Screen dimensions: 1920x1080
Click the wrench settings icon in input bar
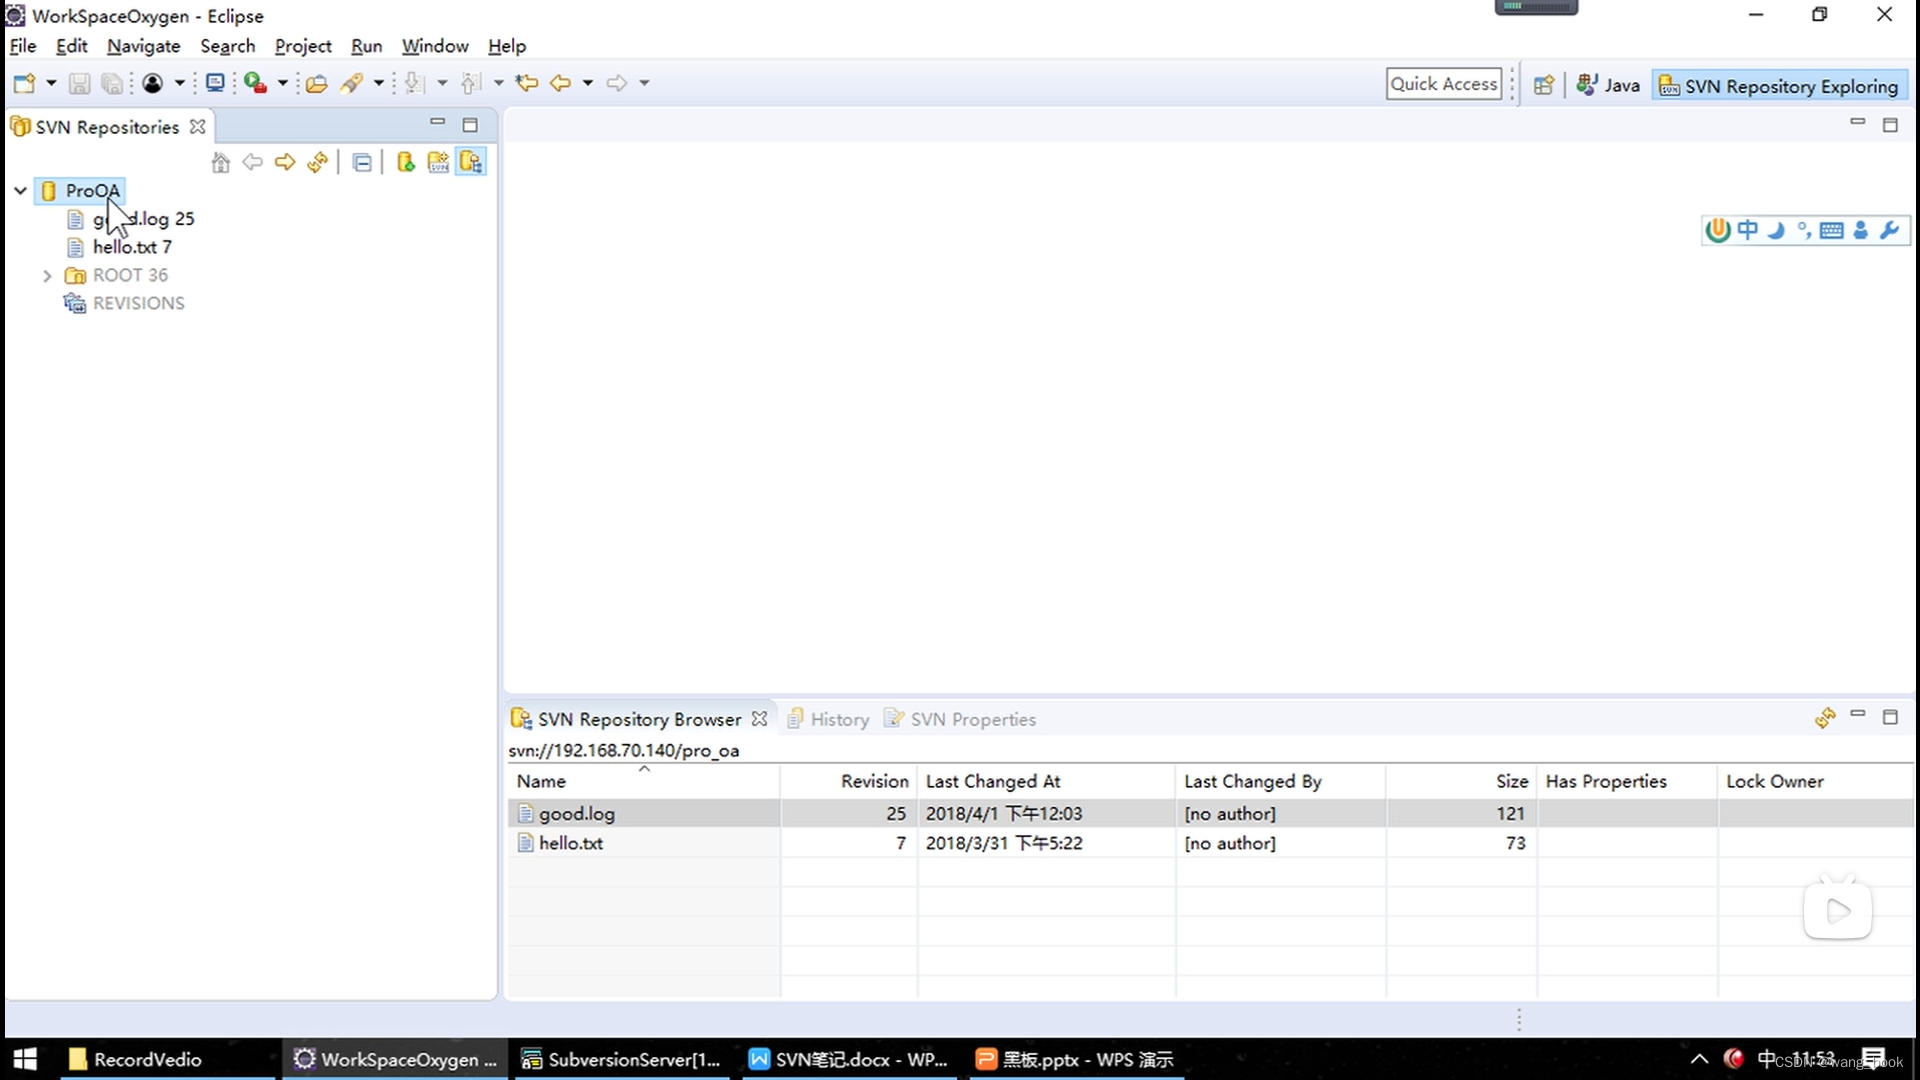tap(1889, 230)
